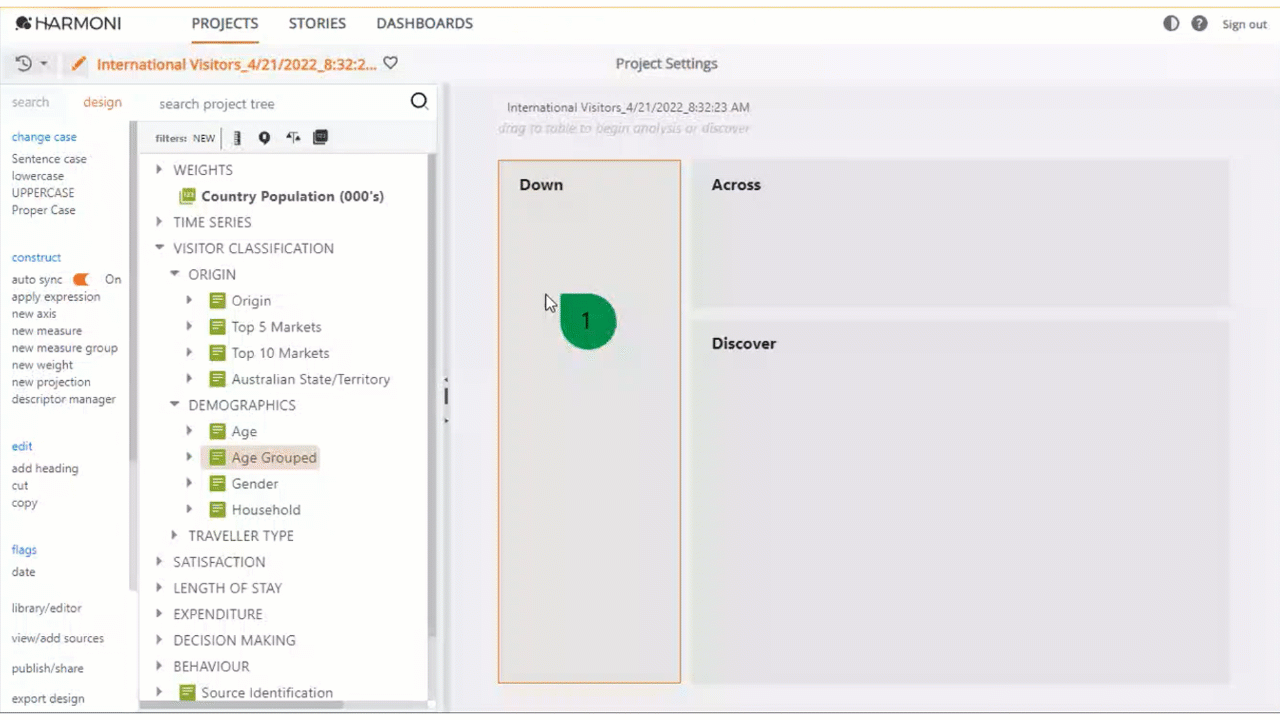Click apply expression
This screenshot has height=720, width=1280.
pos(56,297)
